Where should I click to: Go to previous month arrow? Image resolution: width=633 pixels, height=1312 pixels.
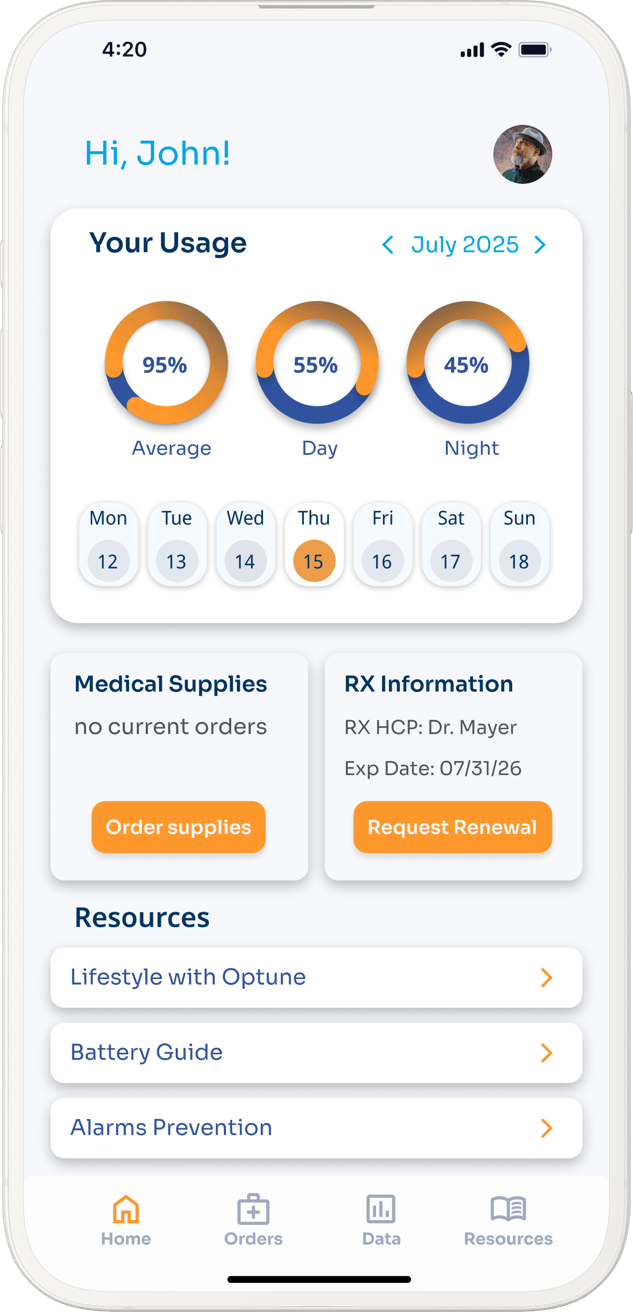(388, 245)
